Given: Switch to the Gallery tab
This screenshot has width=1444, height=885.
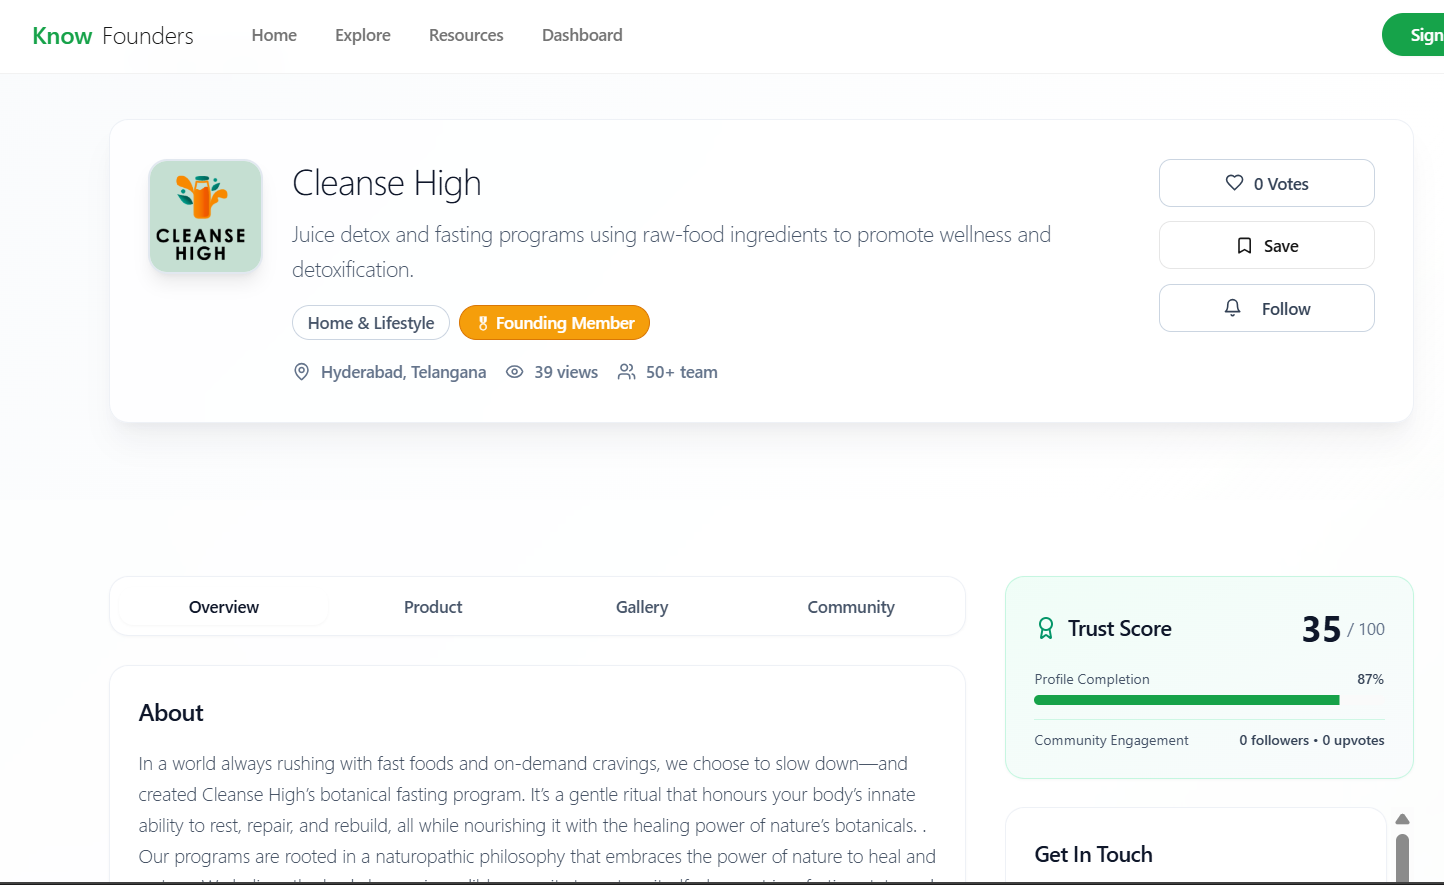Looking at the screenshot, I should (641, 606).
